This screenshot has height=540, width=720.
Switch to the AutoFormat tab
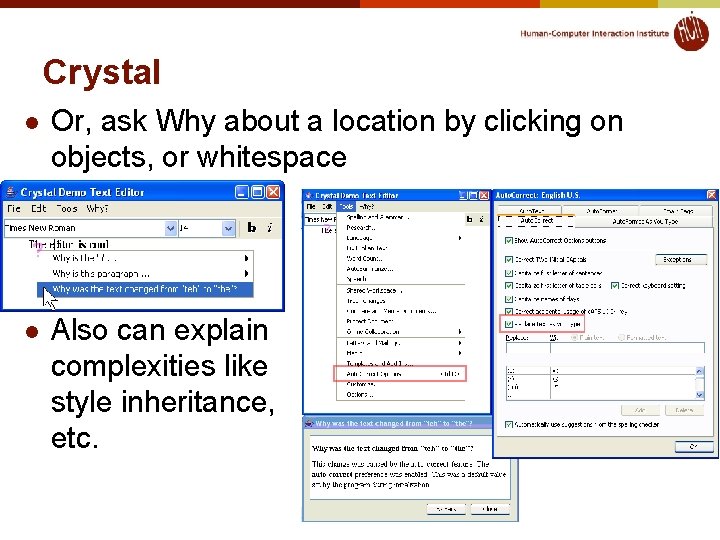click(x=601, y=211)
